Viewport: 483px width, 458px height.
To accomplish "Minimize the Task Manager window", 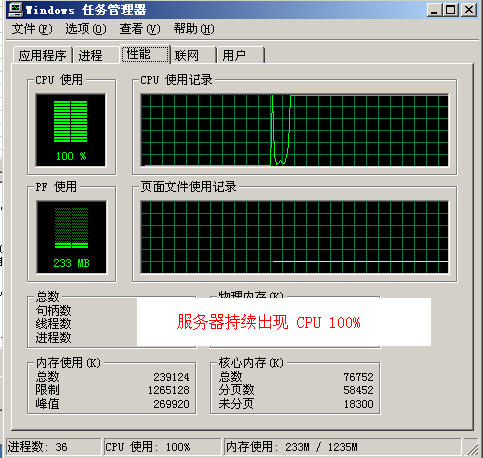I will coord(434,10).
